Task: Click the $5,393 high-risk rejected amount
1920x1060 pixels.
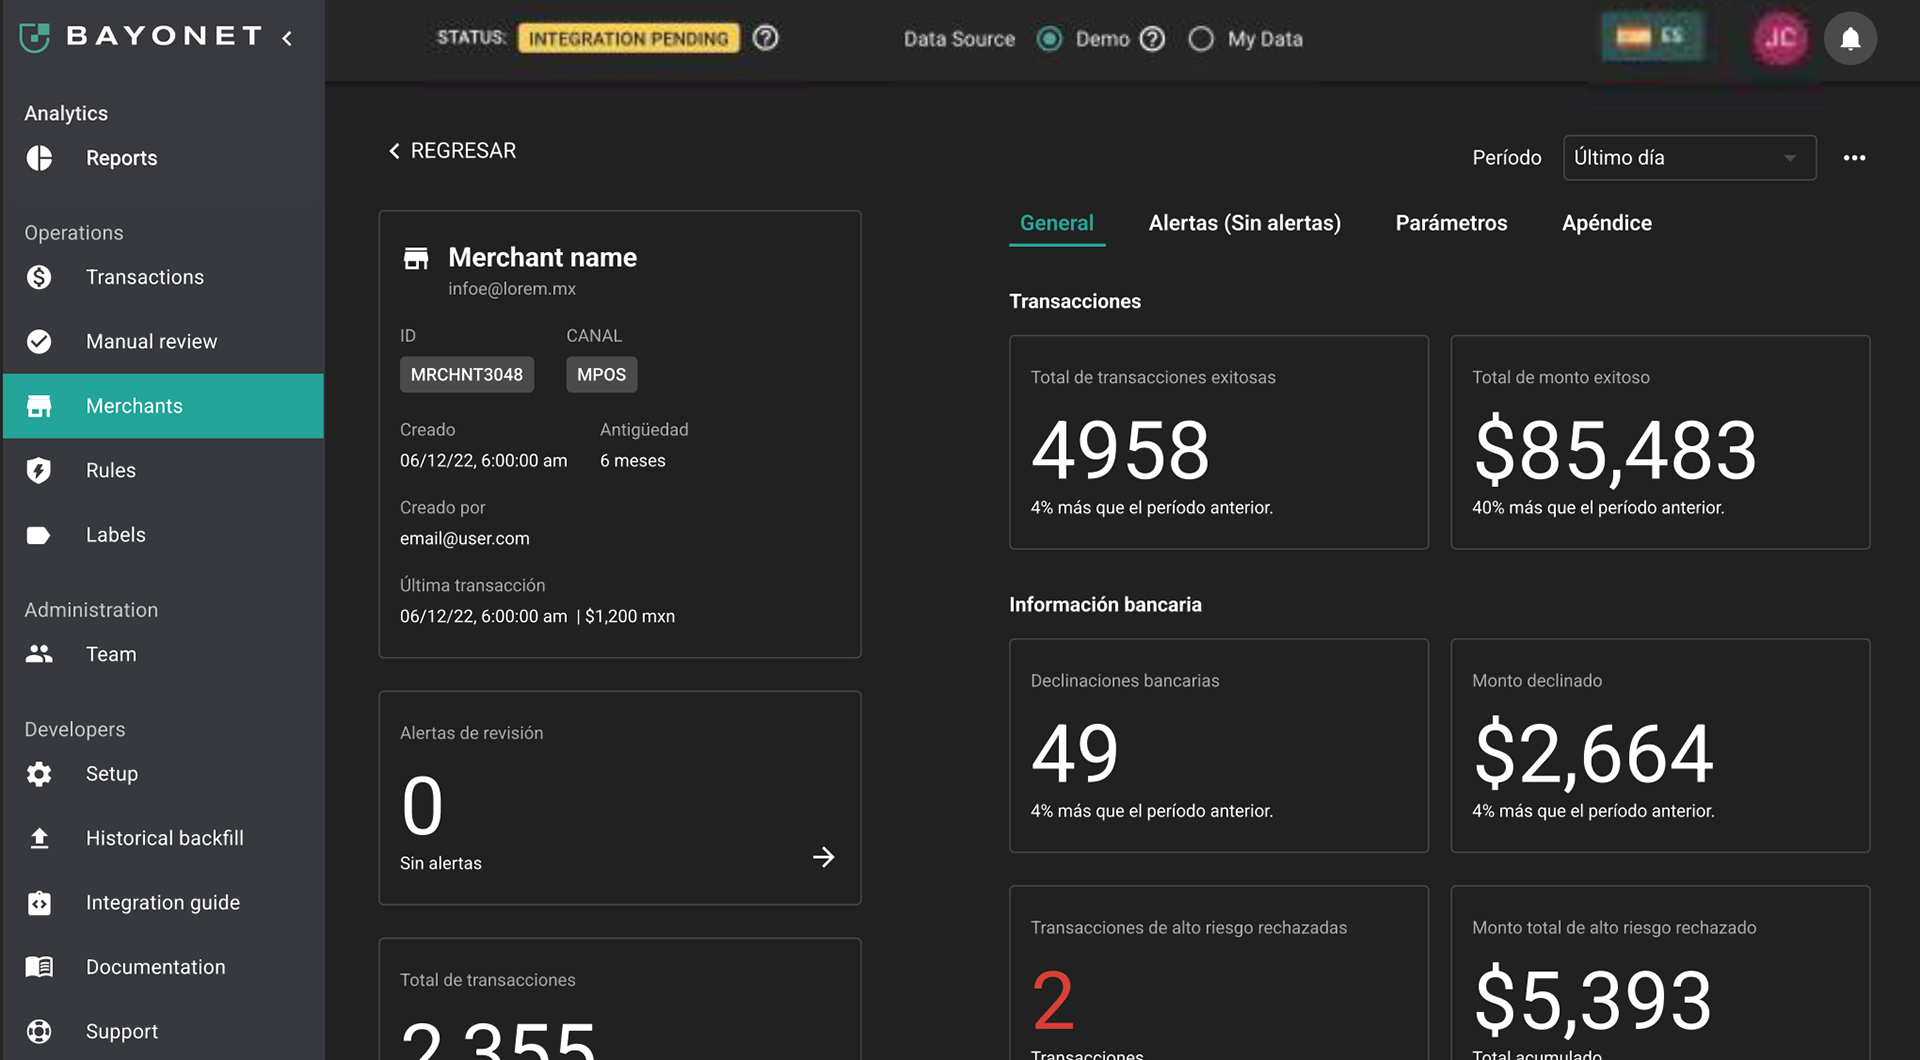Action: click(x=1592, y=1000)
